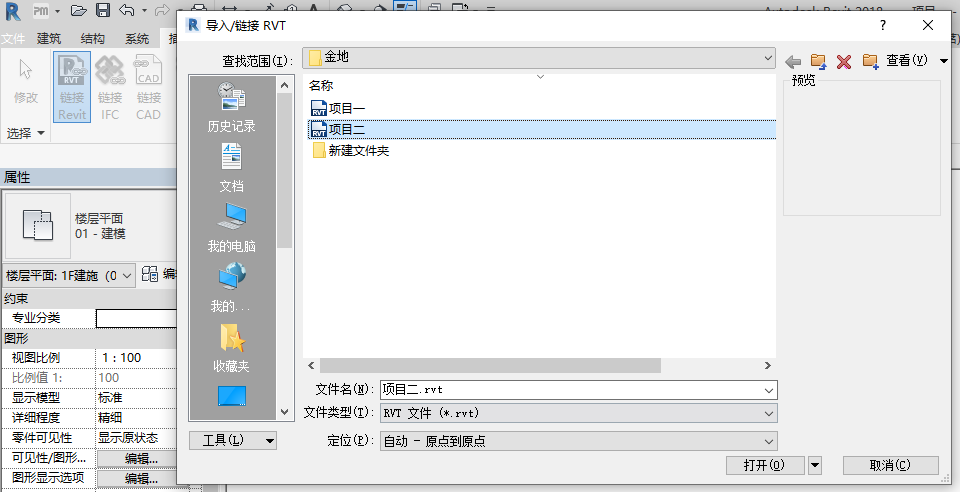This screenshot has width=960, height=492.
Task: Go back with the gray arrow icon
Action: 793,61
